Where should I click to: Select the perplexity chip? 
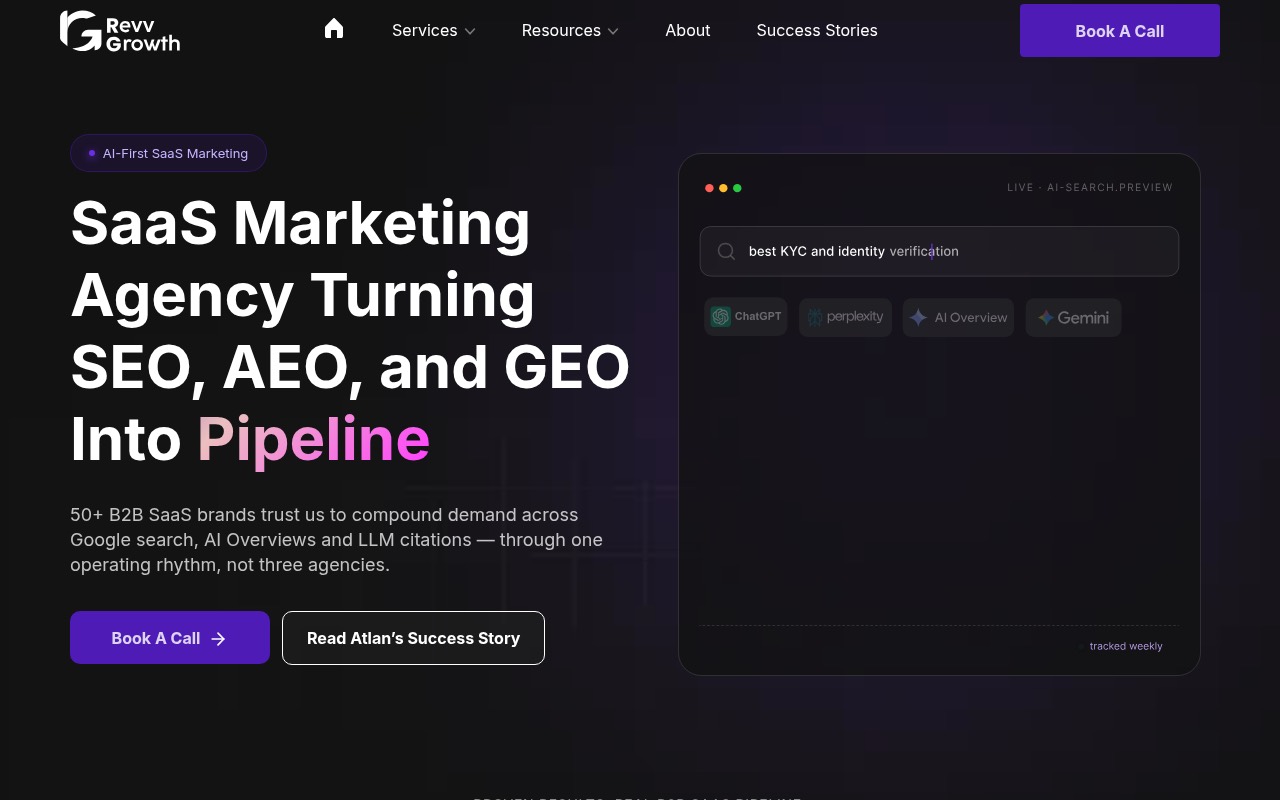[845, 317]
